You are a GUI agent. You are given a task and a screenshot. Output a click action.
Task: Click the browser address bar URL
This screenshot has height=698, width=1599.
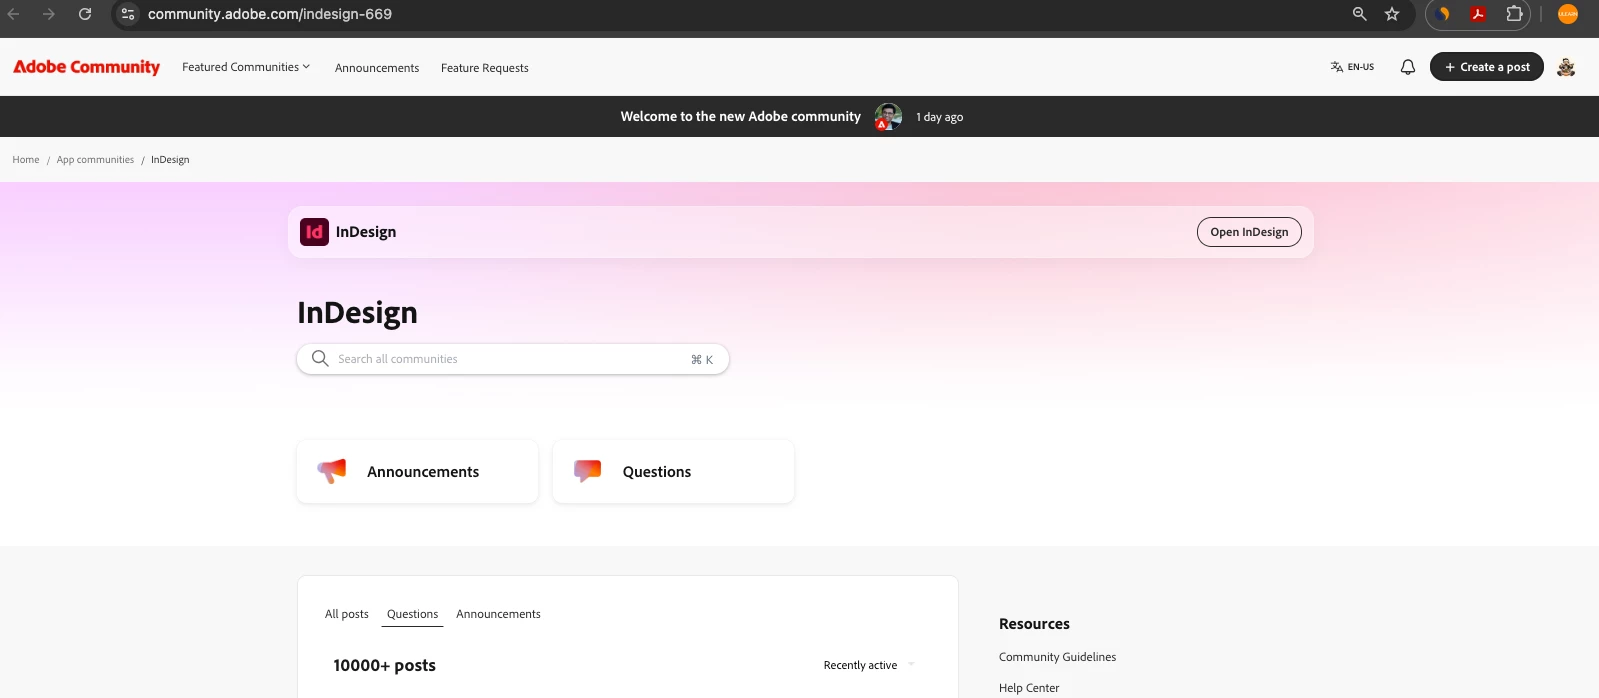point(270,14)
